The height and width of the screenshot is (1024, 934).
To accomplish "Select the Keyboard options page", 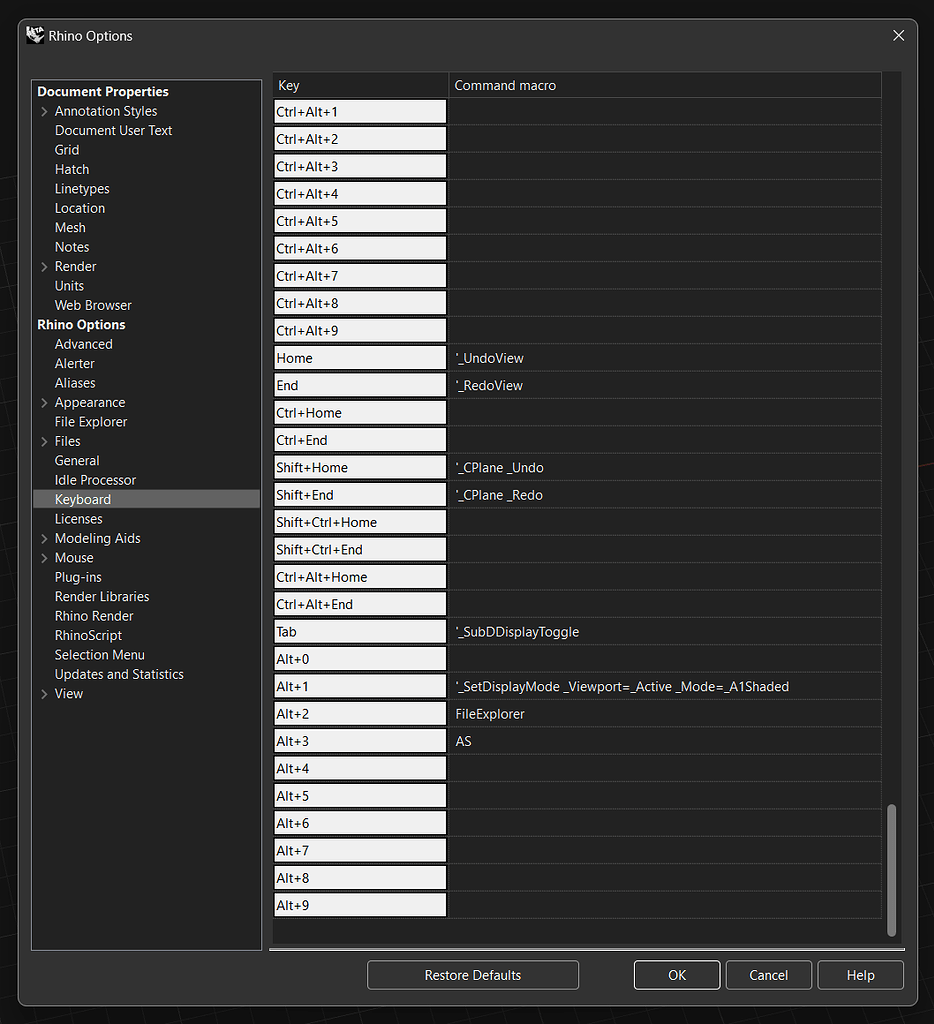I will point(146,500).
